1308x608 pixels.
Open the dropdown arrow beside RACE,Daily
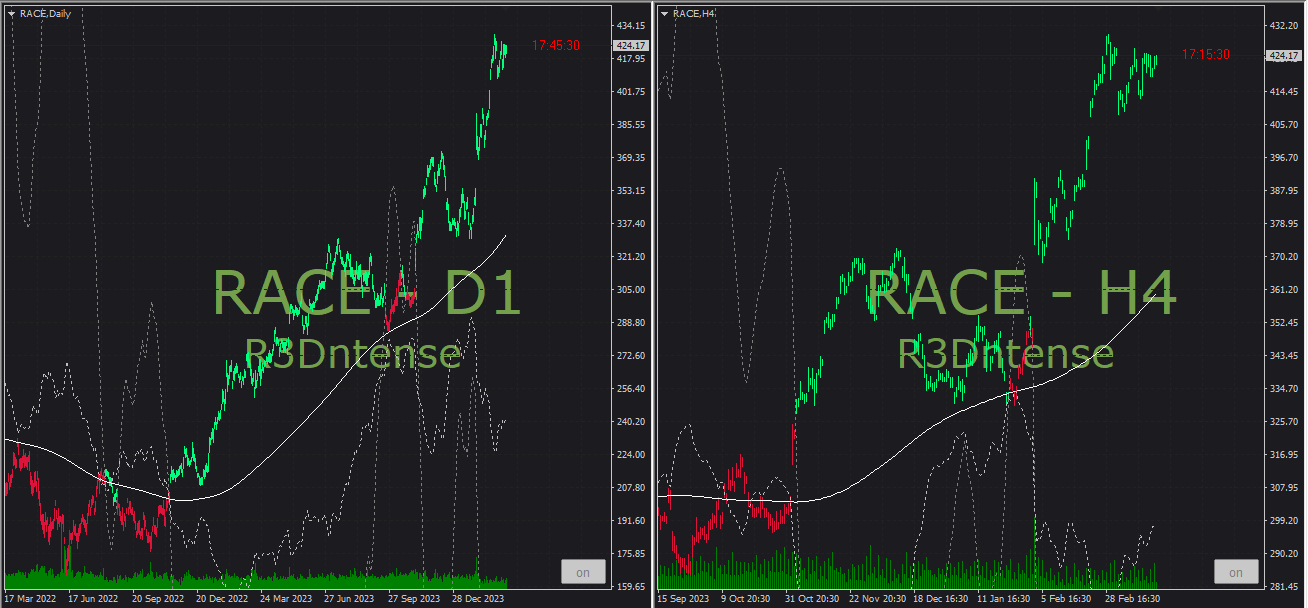pyautogui.click(x=11, y=14)
